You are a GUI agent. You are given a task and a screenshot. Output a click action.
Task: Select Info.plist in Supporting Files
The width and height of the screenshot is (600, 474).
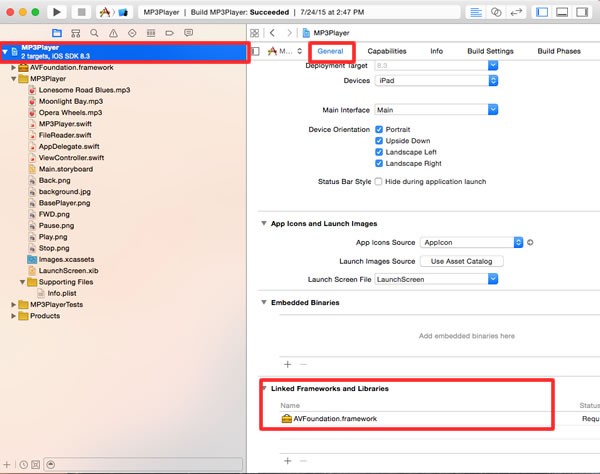(x=62, y=293)
